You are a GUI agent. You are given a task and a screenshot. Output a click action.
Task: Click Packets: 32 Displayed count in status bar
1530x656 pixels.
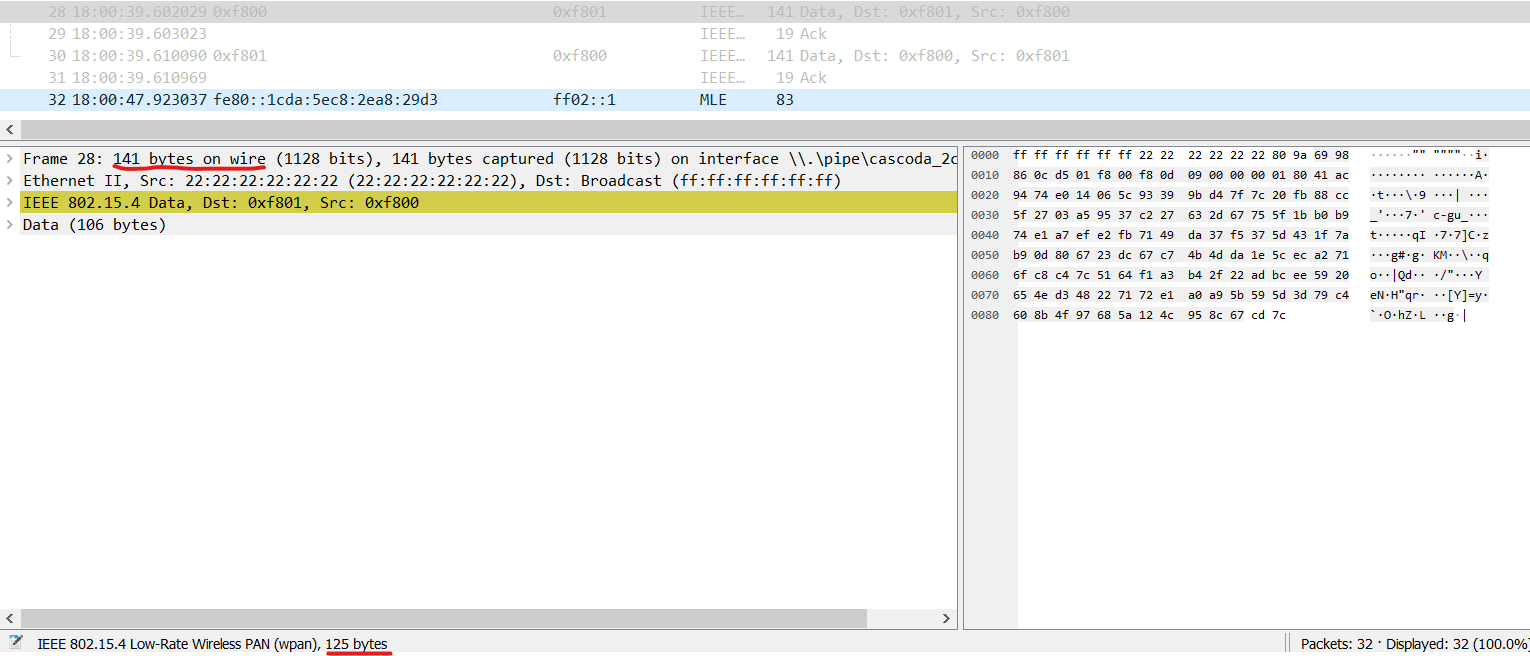[1414, 644]
